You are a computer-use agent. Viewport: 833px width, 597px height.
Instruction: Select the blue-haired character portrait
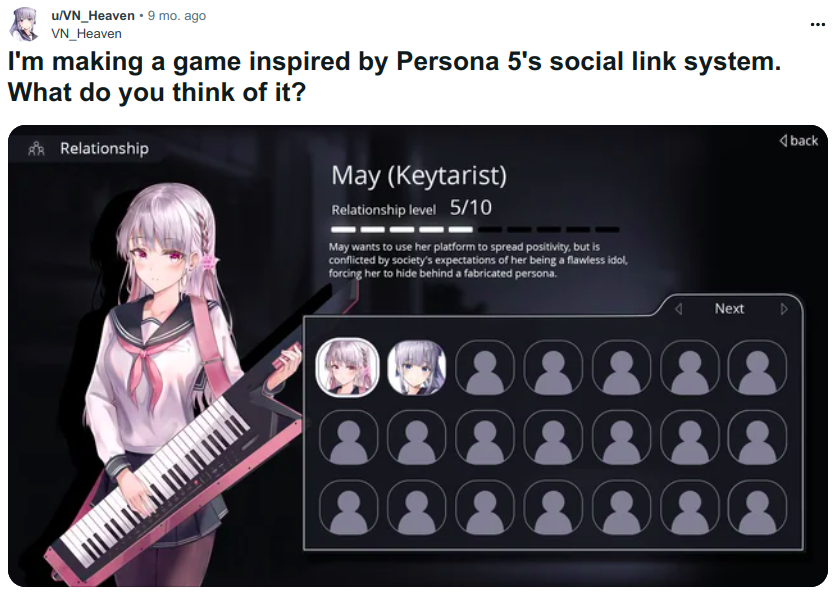tap(416, 368)
